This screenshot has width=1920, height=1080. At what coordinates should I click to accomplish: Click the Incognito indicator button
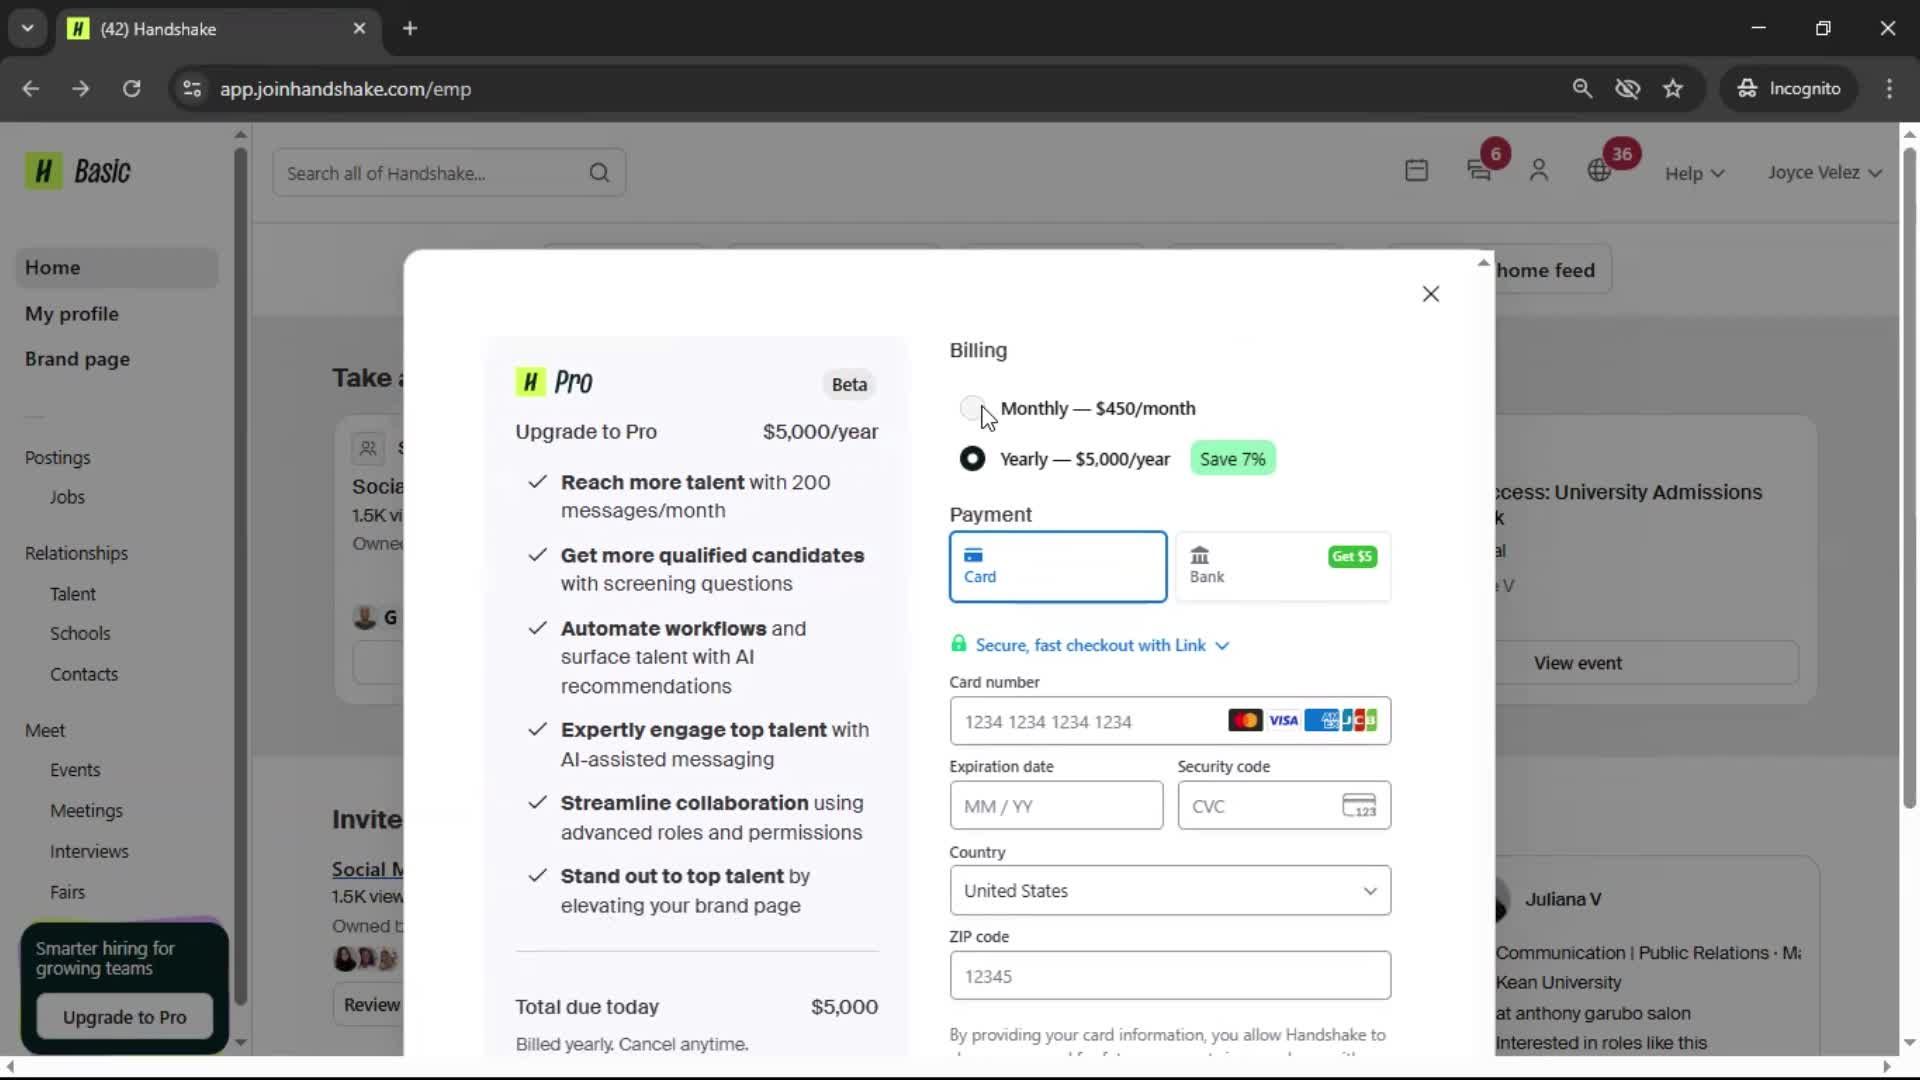tap(1789, 89)
